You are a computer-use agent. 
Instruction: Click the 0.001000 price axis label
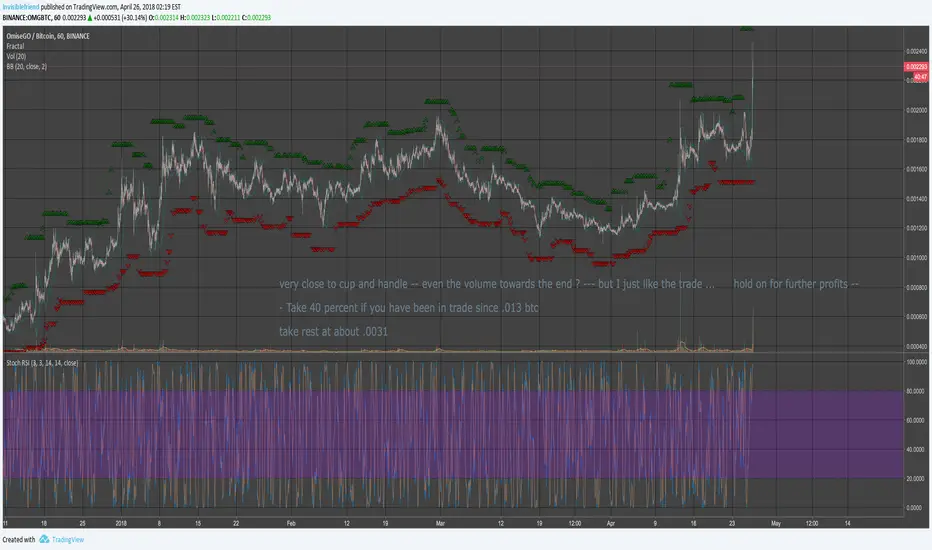tap(917, 258)
